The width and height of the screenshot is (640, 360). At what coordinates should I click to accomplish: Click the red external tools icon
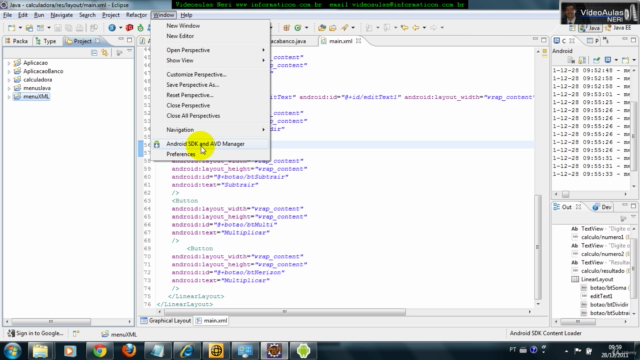tap(129, 28)
